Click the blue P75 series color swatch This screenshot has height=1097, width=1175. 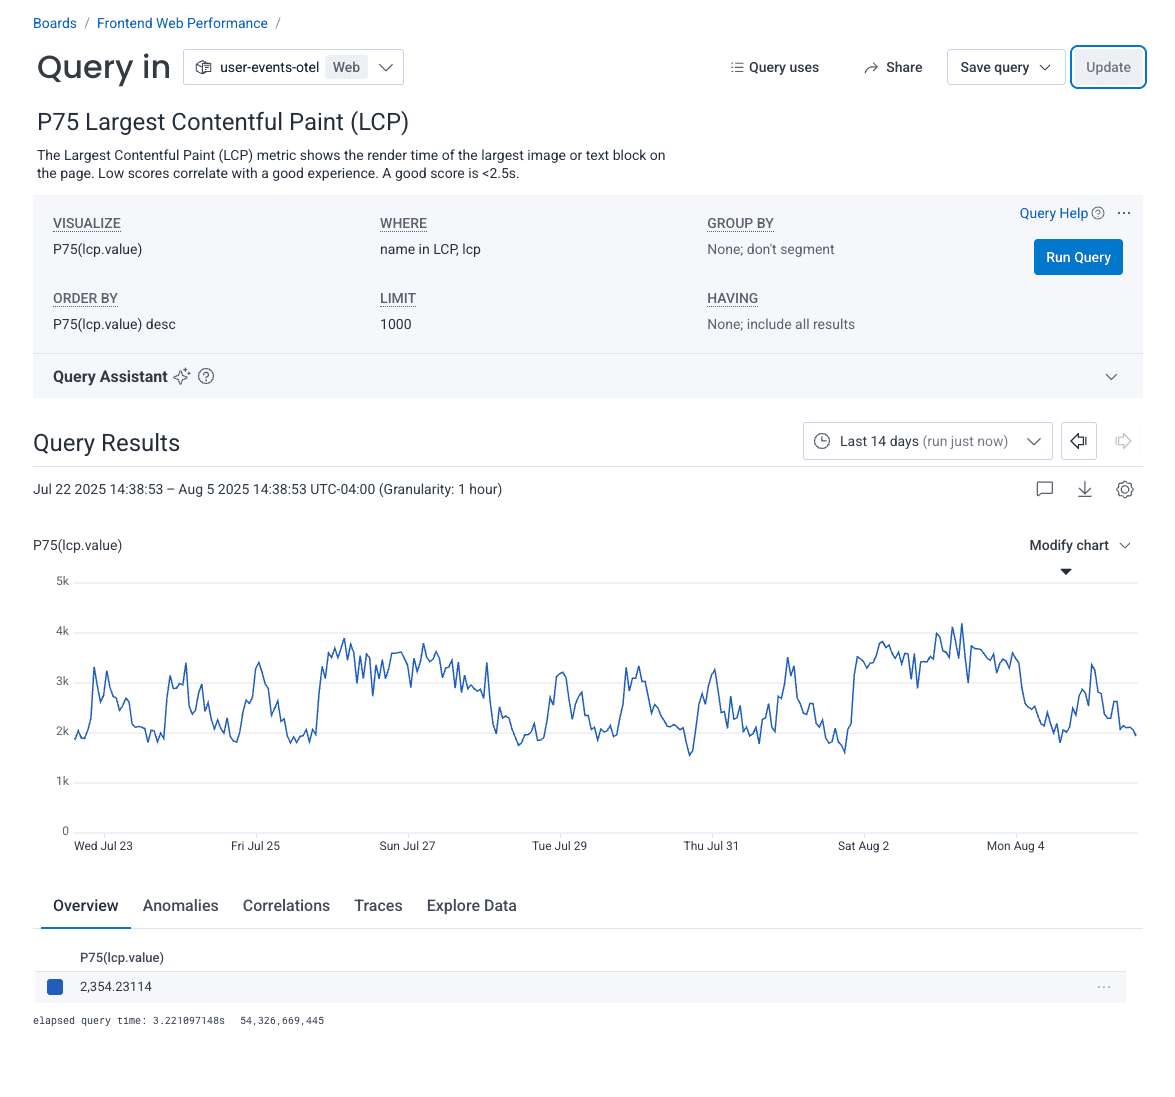click(55, 987)
